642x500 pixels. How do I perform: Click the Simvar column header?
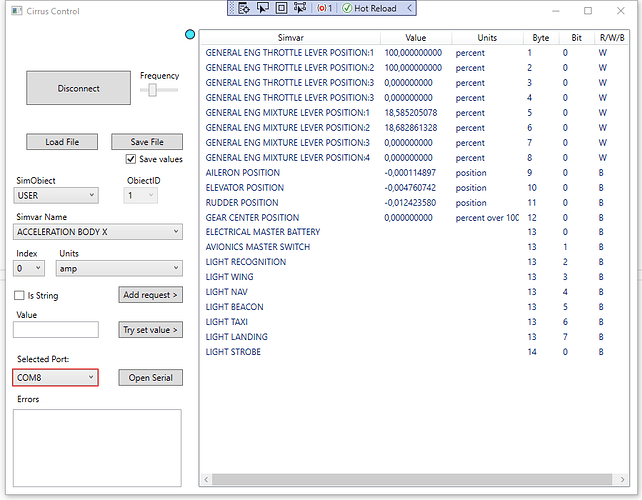[x=289, y=37]
